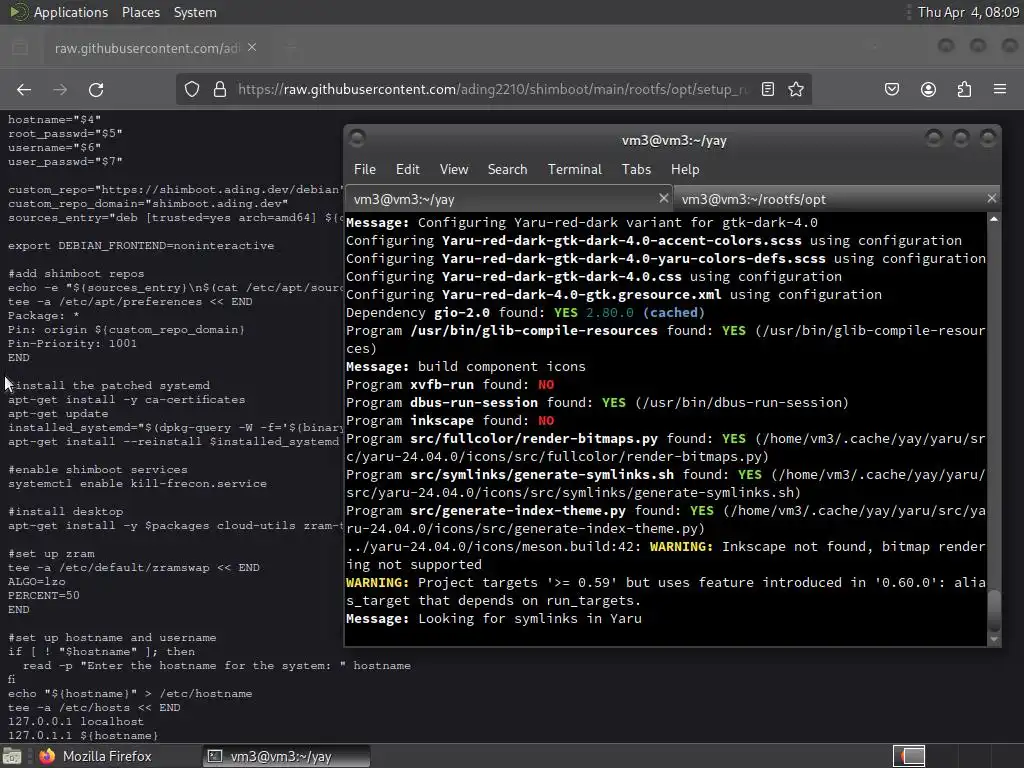Select the raw.githubusercontent.com browser tab

click(147, 48)
